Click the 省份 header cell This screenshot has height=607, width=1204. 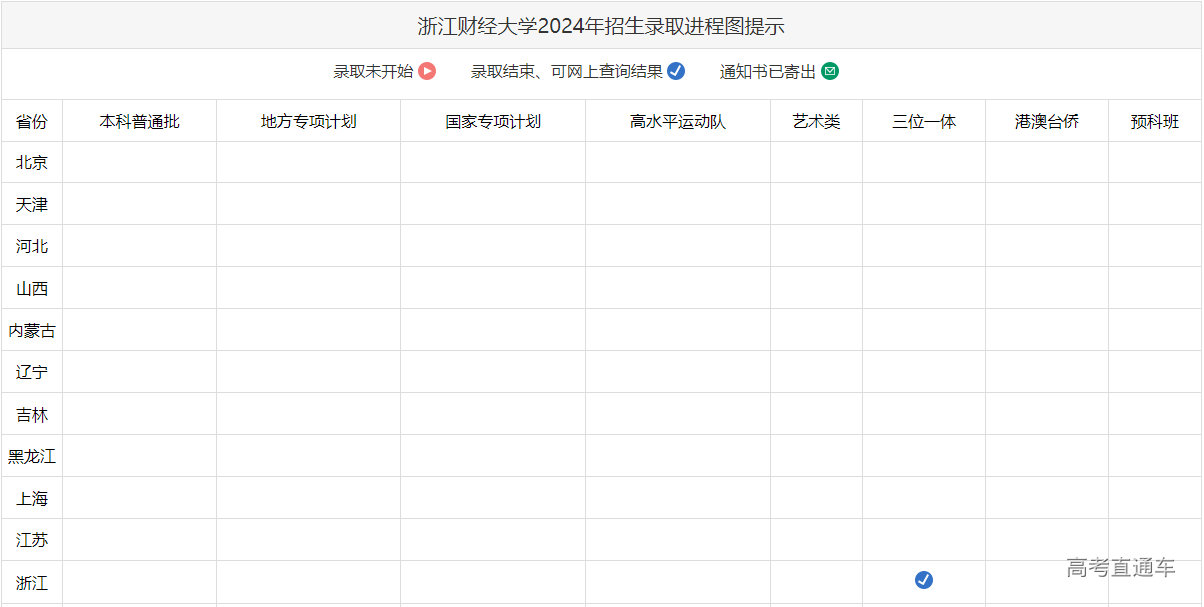(32, 121)
